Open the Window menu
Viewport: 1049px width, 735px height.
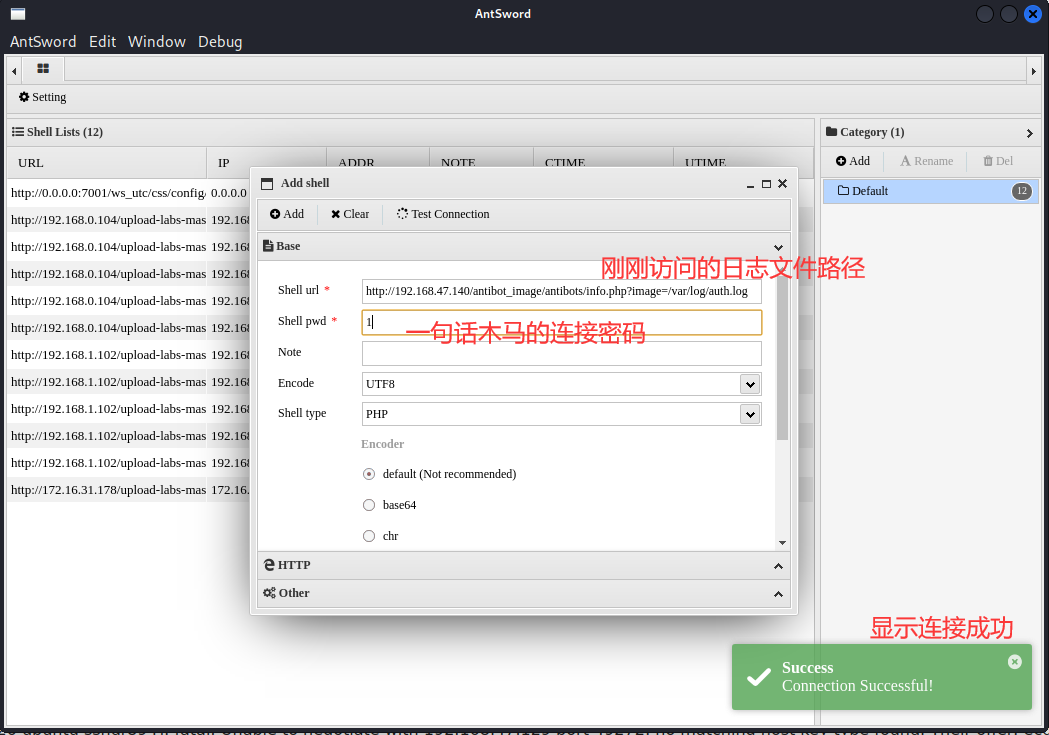(157, 41)
